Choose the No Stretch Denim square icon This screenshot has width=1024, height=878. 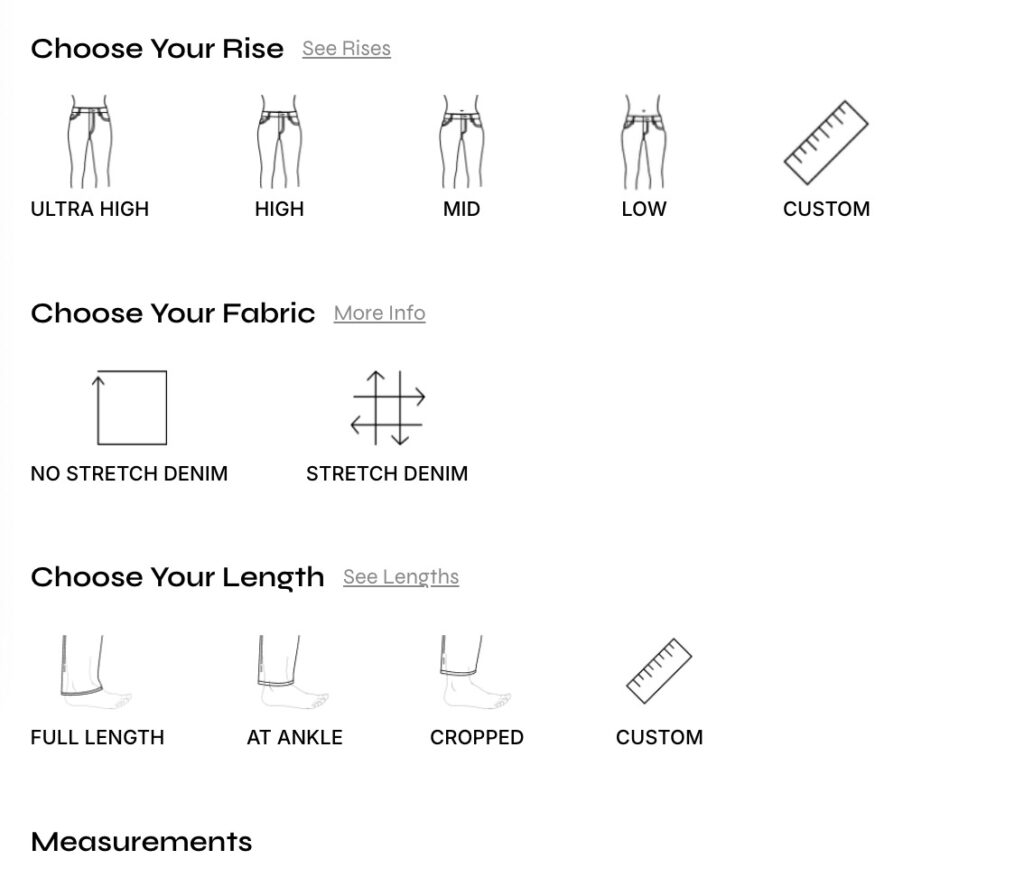[130, 407]
